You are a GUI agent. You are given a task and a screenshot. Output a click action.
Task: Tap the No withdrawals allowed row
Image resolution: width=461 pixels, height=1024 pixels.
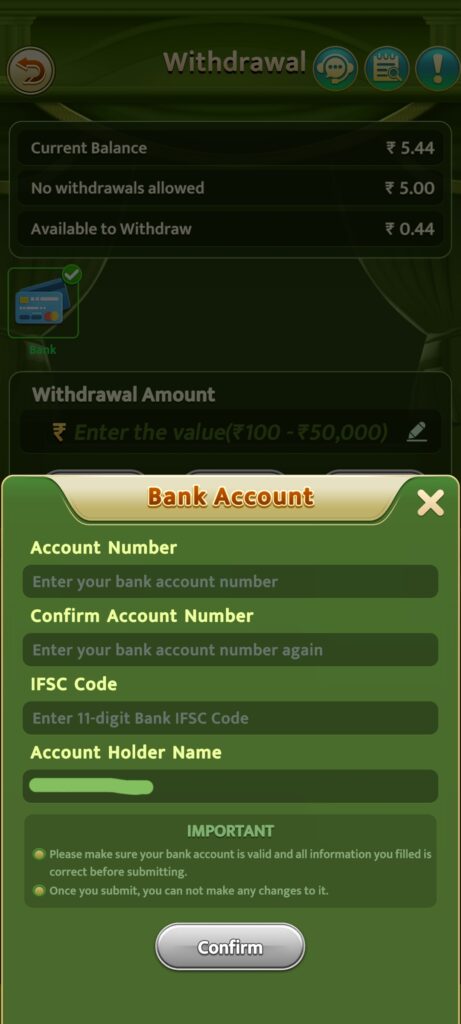232,188
